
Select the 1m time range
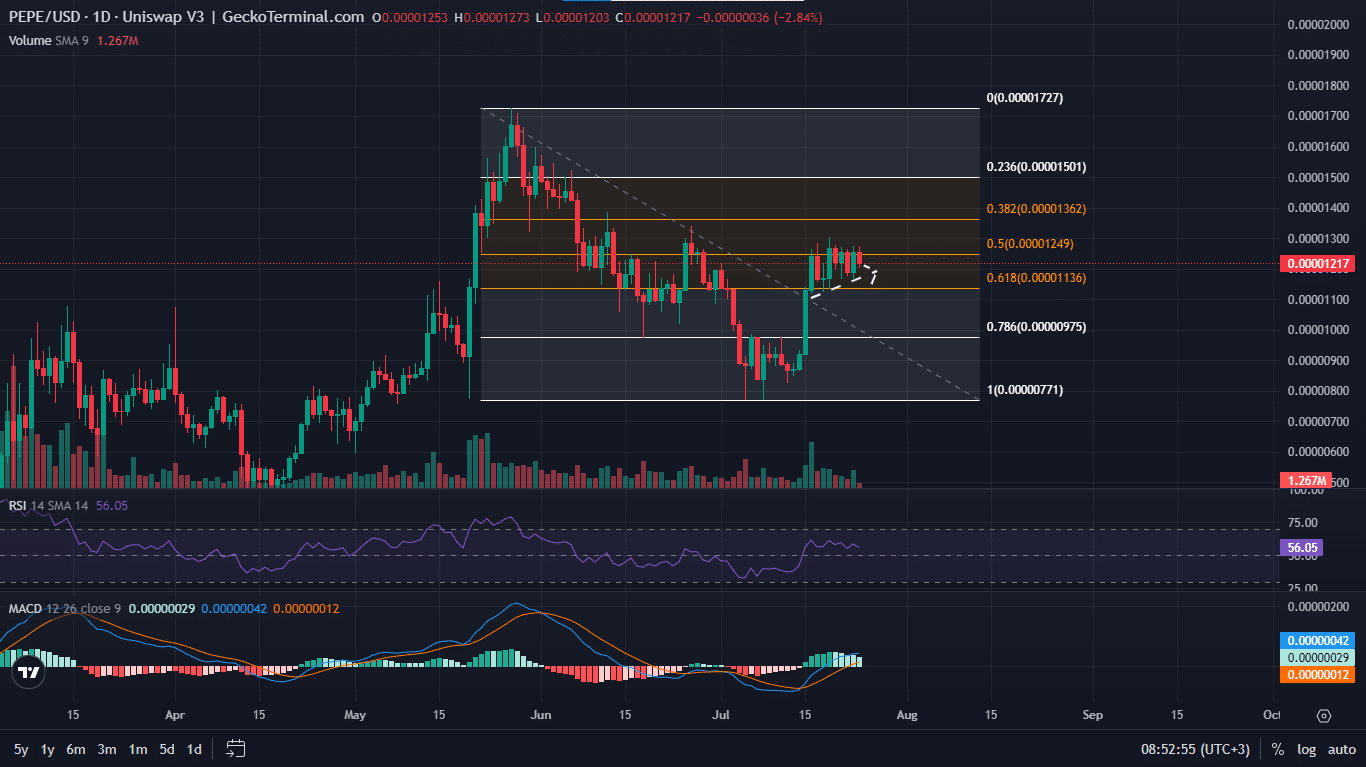point(137,749)
